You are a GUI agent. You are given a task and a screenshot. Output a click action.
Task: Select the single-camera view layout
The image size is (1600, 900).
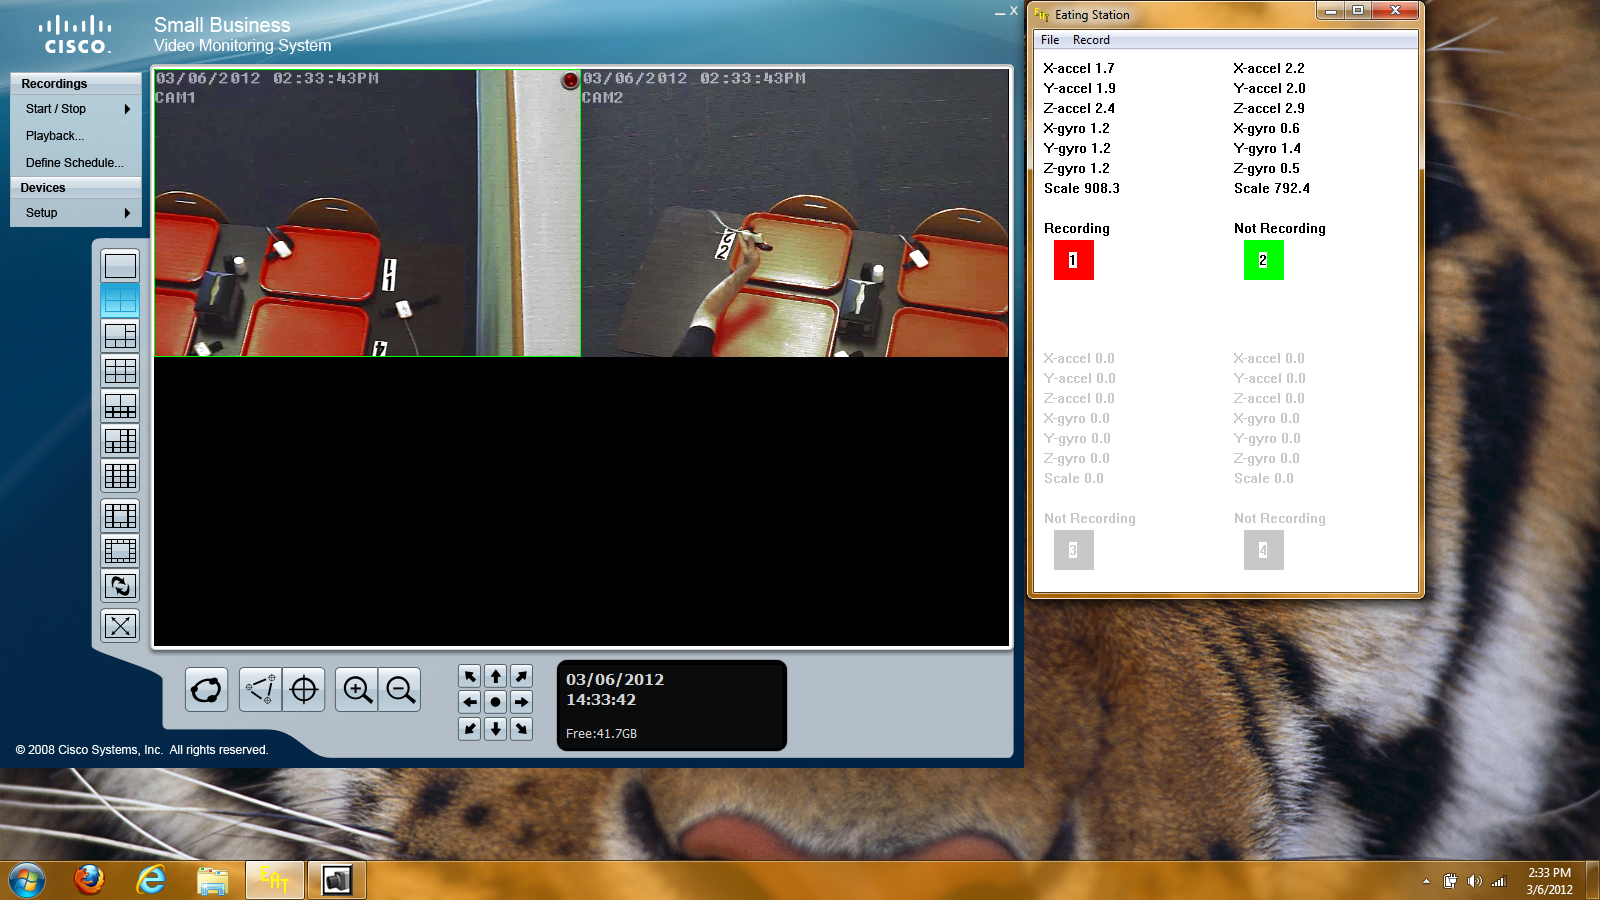click(x=120, y=266)
